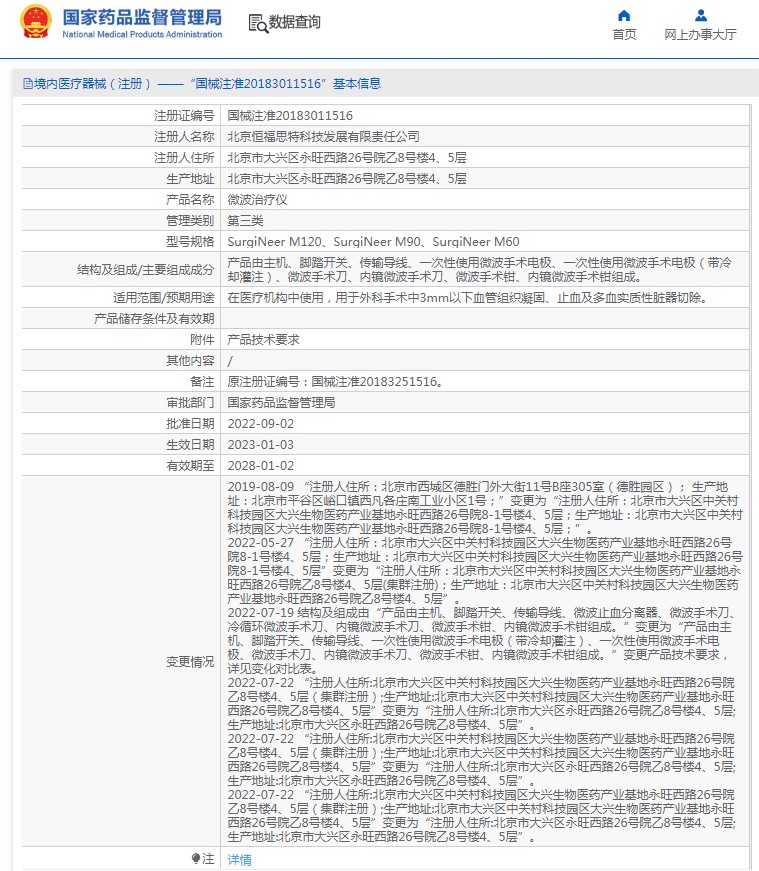Click the 生效日期 label
759x871 pixels.
tap(190, 445)
